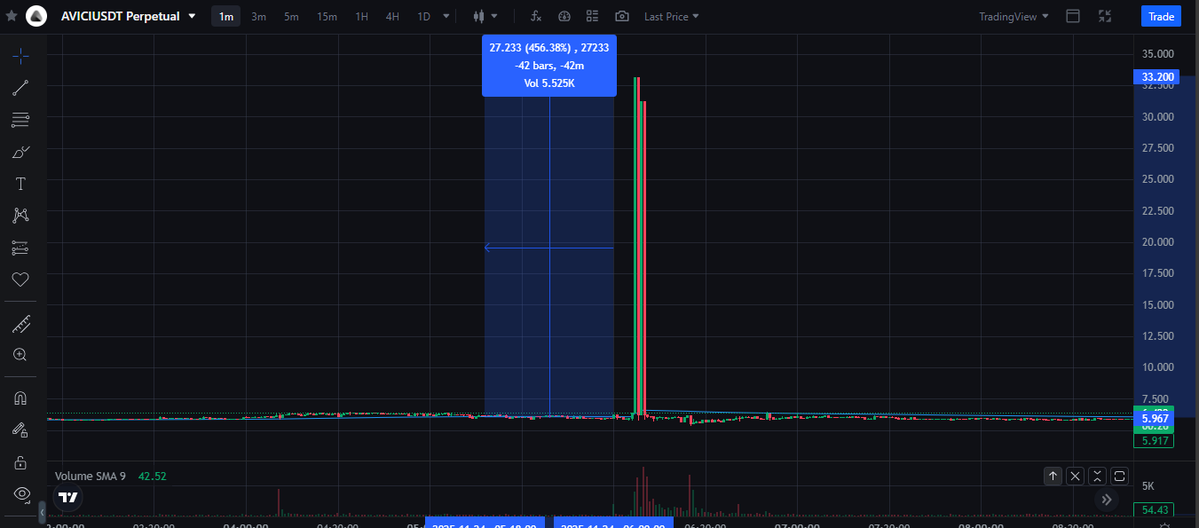Screen dimensions: 1199x528
Task: Click the 54.43 volume axis label
Action: 1154,510
